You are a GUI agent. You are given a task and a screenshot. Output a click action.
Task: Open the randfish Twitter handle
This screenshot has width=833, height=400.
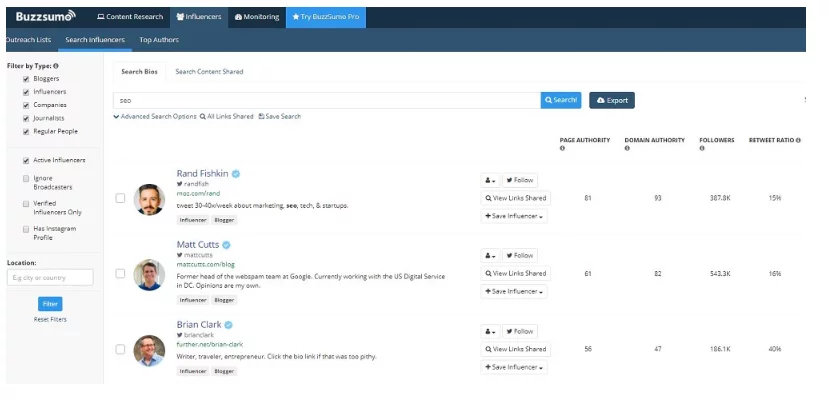(x=193, y=184)
